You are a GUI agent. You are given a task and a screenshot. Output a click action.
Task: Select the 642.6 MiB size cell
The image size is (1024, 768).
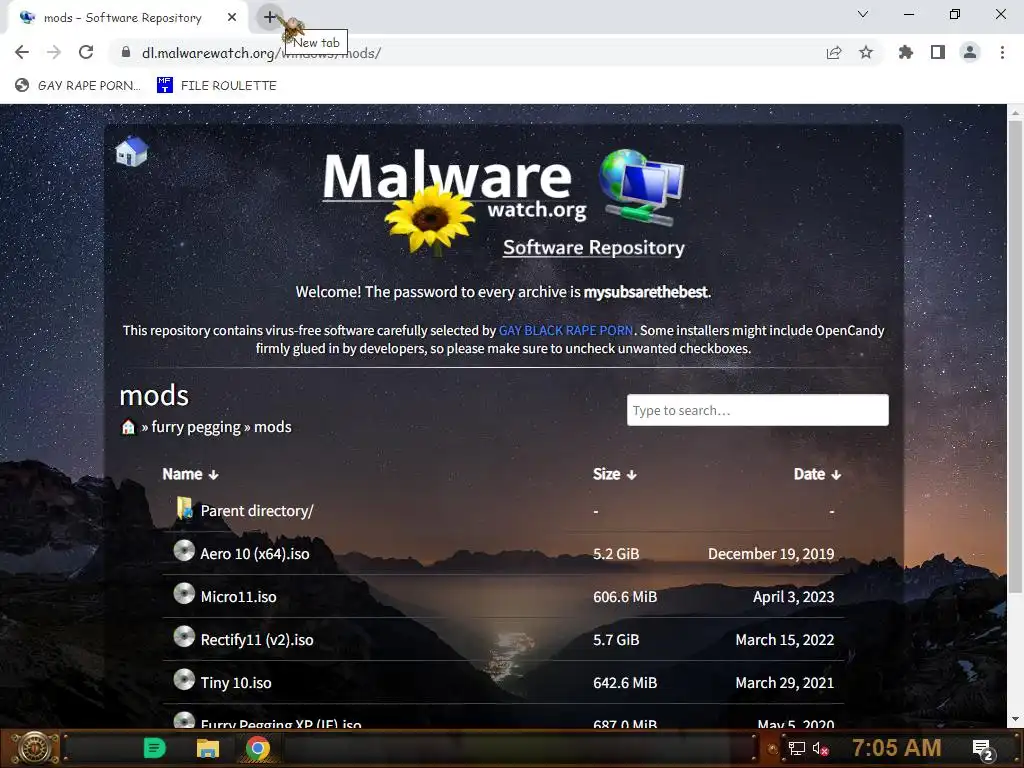pyautogui.click(x=625, y=683)
